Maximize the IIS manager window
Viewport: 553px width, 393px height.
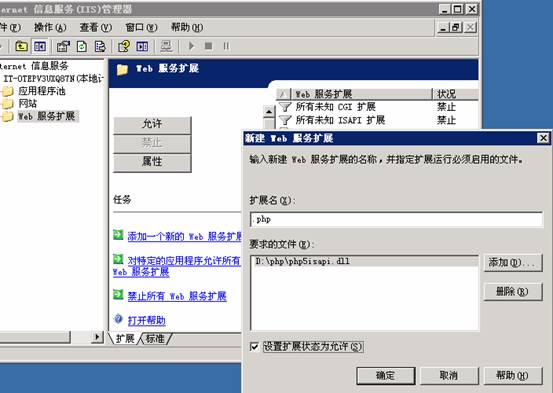[x=457, y=9]
